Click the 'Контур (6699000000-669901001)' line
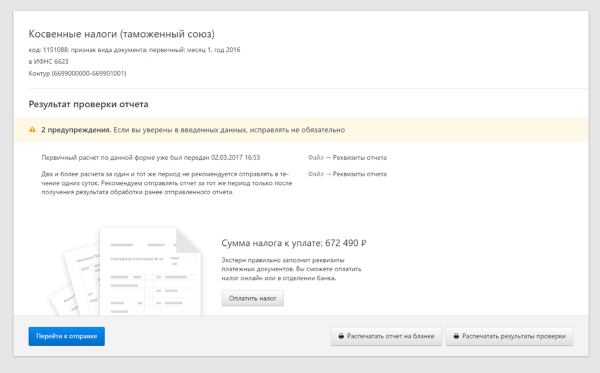600x373 pixels. tap(77, 73)
